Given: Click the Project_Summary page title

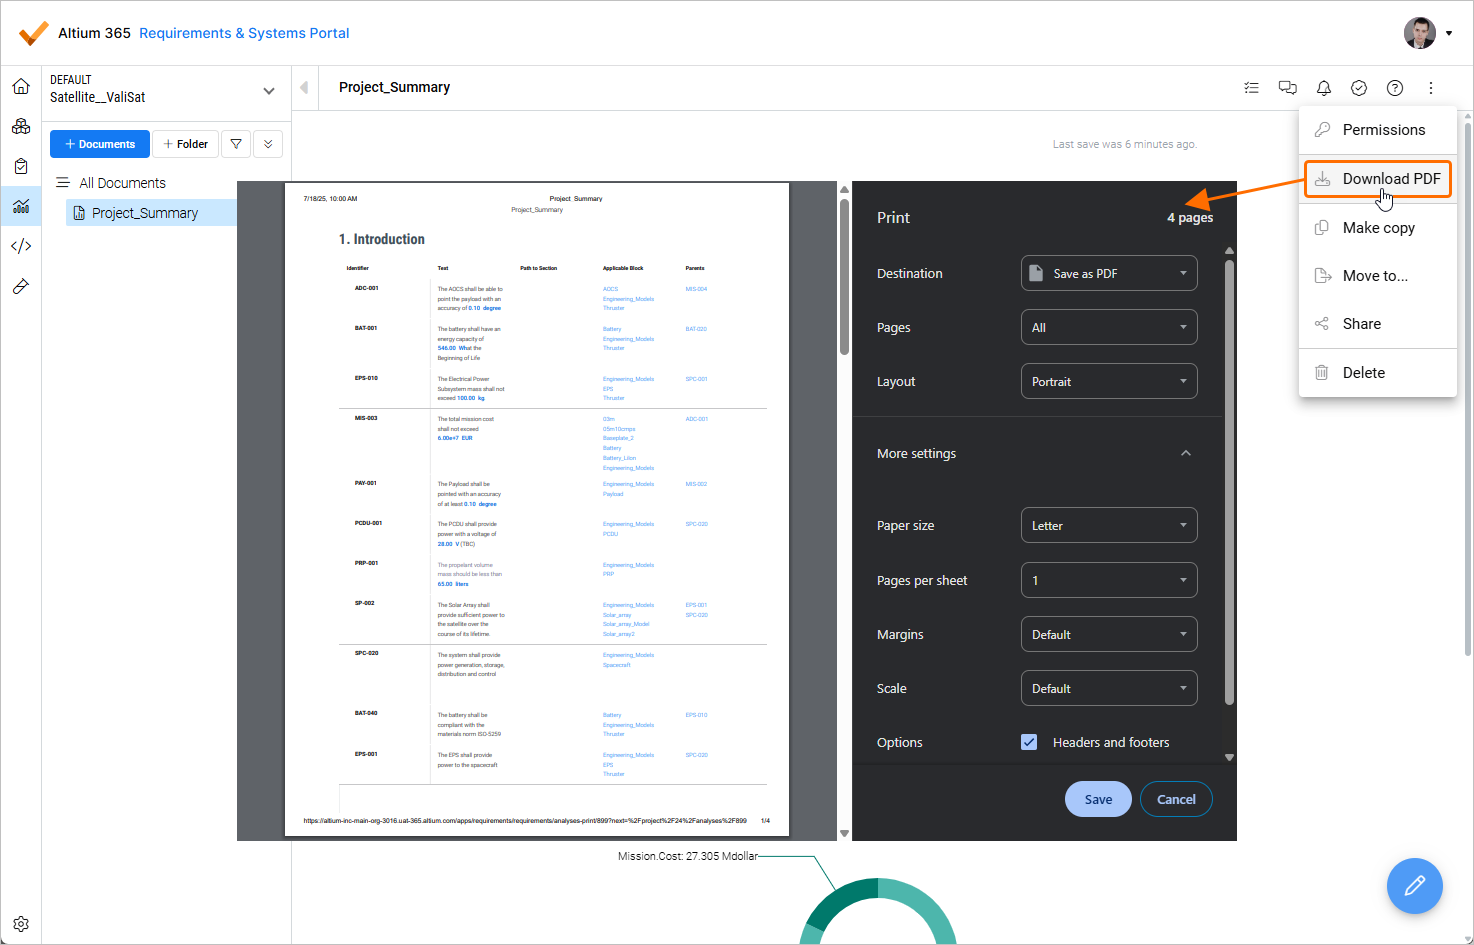Looking at the screenshot, I should tap(394, 87).
